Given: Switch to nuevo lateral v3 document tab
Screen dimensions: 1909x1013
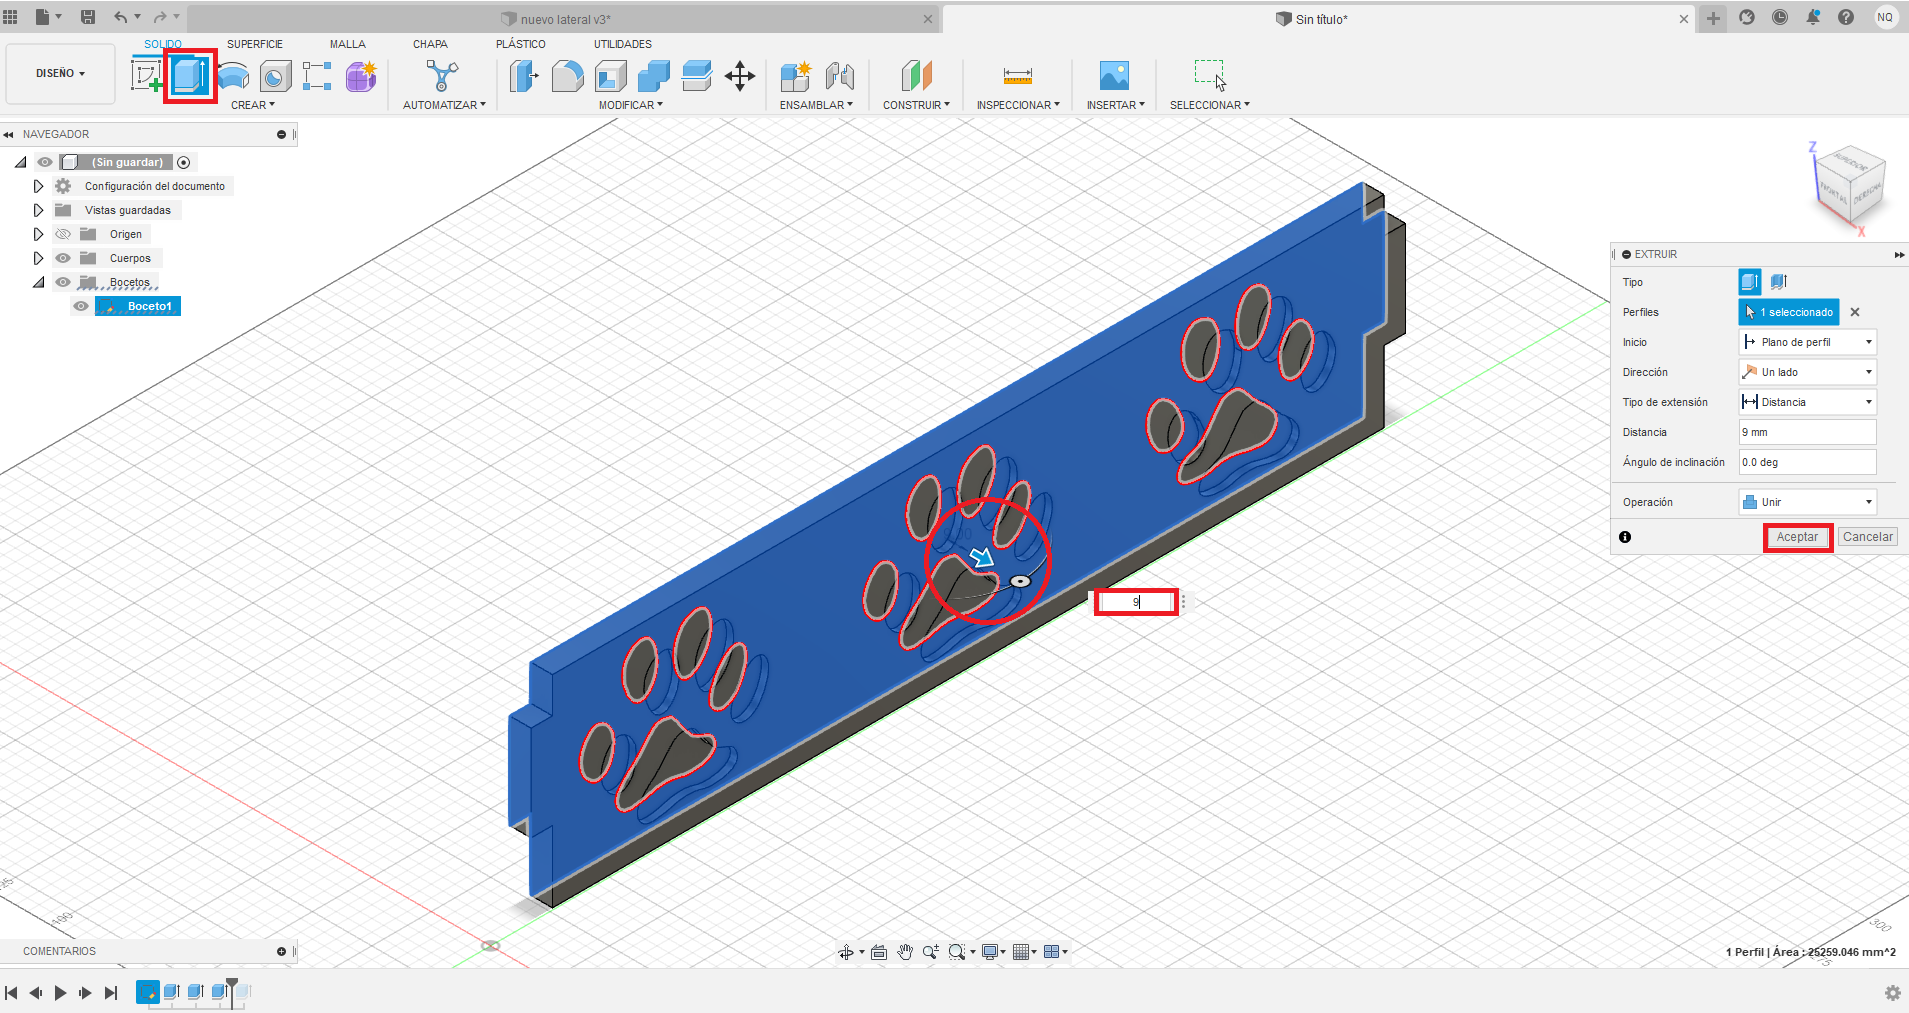Looking at the screenshot, I should tap(564, 19).
